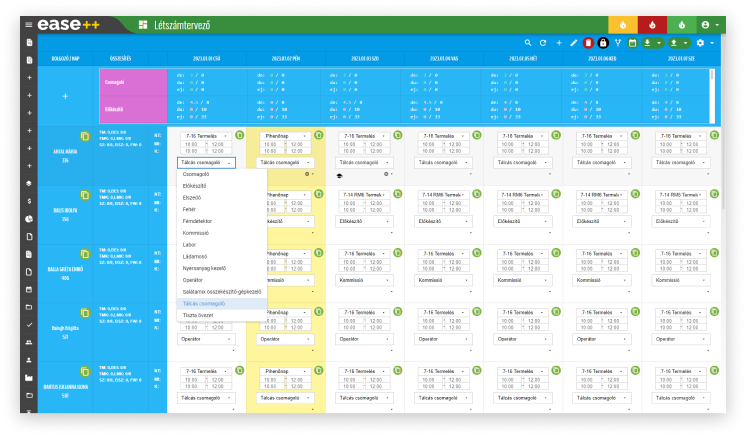Click the green icon in Antal Mária's Thursday cell
The height and width of the screenshot is (438, 746).
[x=239, y=135]
